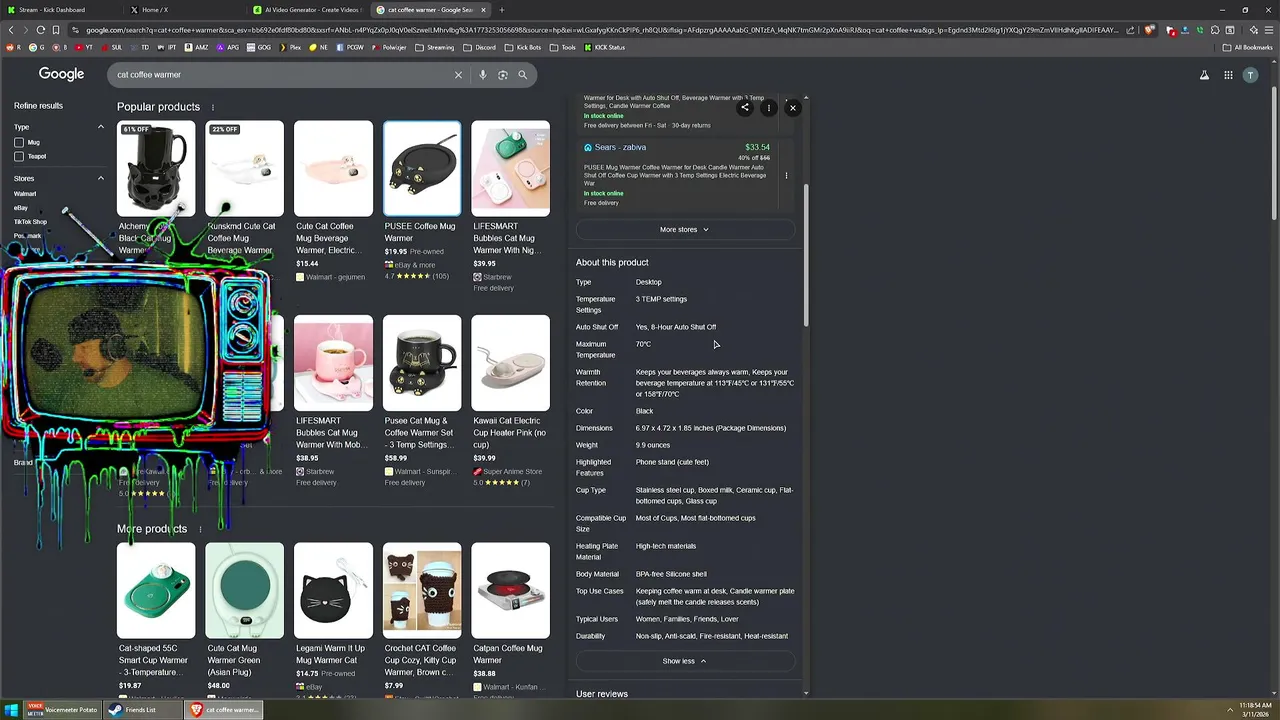Open Google Lens image search icon
Screen dimensions: 1280x720
pyautogui.click(x=503, y=75)
